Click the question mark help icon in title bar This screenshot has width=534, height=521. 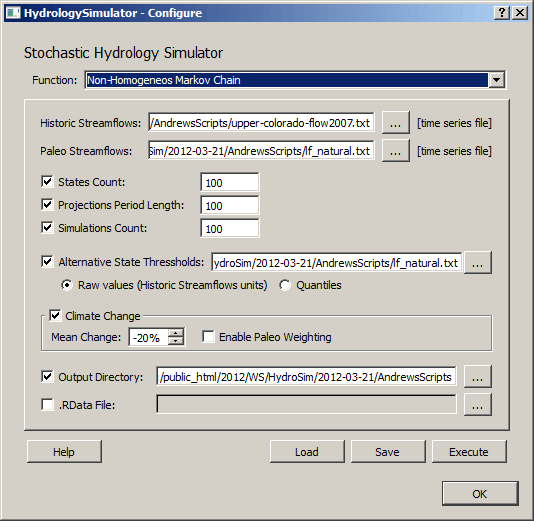(502, 13)
